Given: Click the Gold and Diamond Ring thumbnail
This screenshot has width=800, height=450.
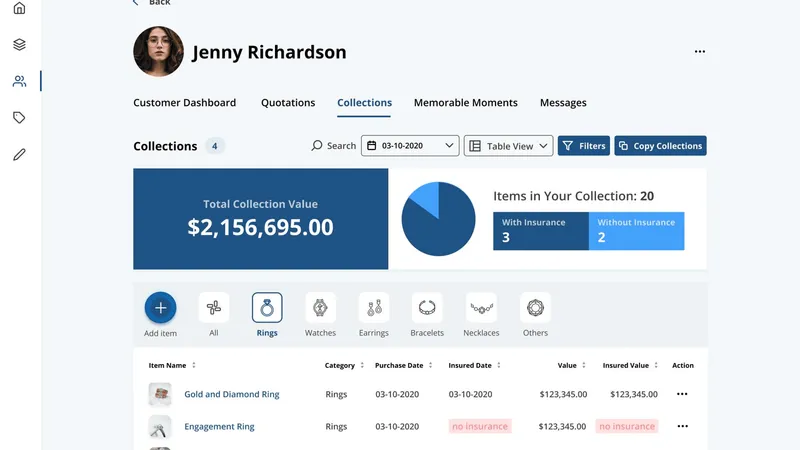Looking at the screenshot, I should coord(160,394).
